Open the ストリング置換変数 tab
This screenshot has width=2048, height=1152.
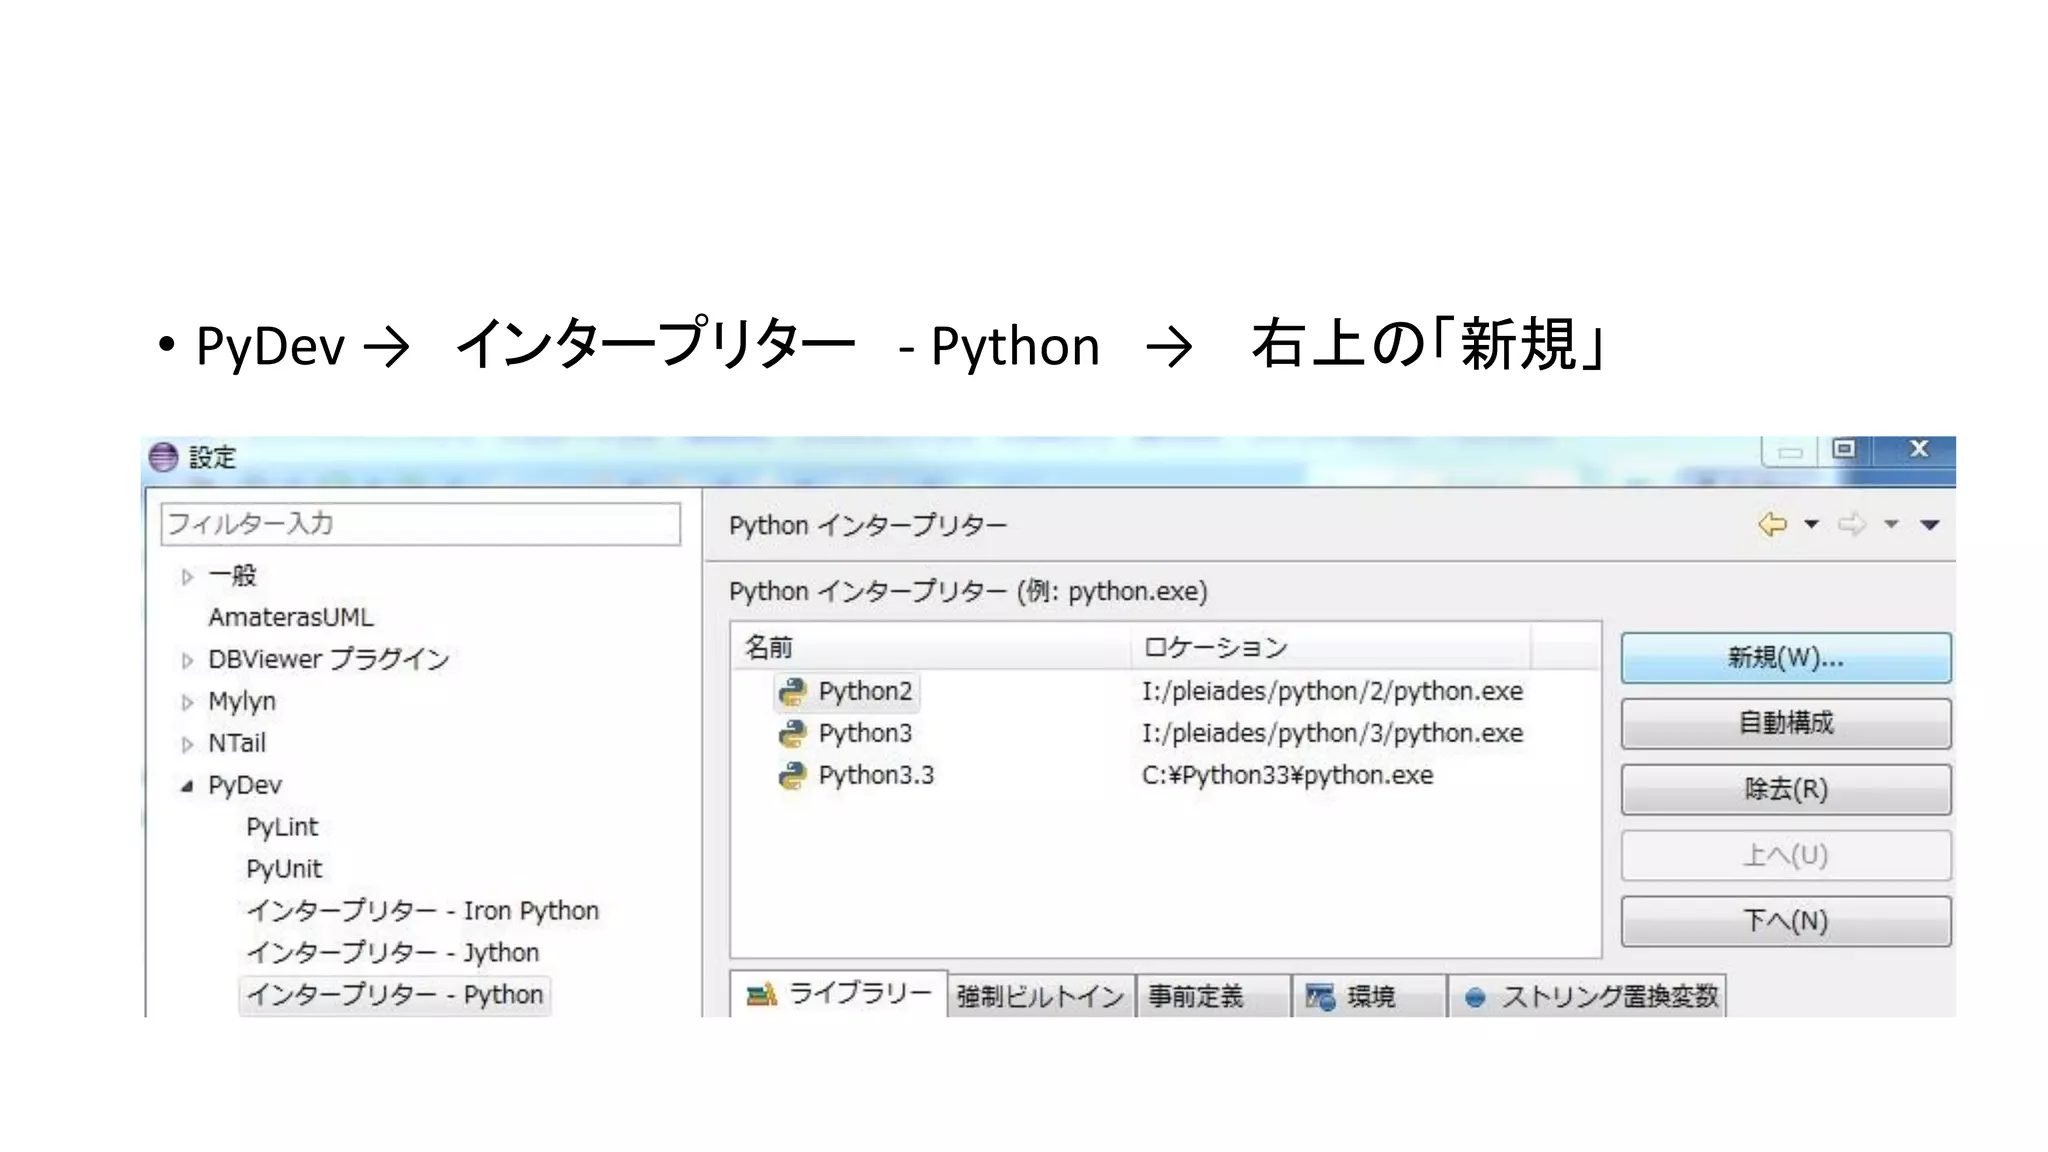point(1588,996)
